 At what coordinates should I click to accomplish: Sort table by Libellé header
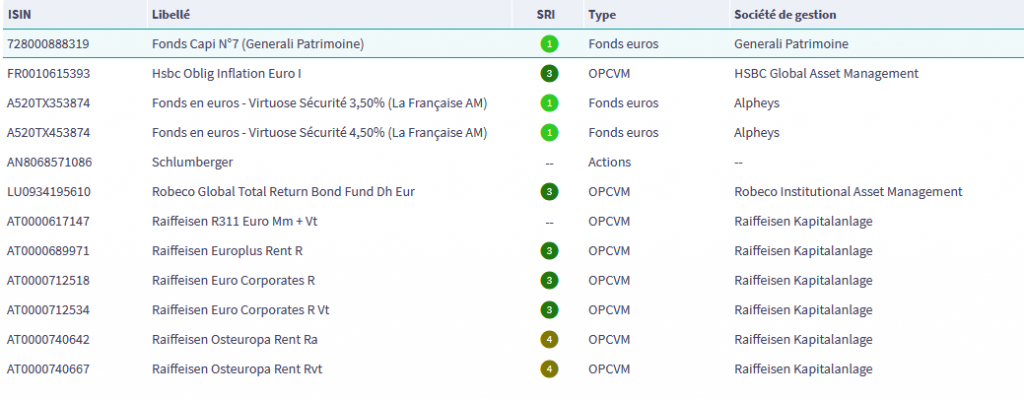(x=171, y=15)
